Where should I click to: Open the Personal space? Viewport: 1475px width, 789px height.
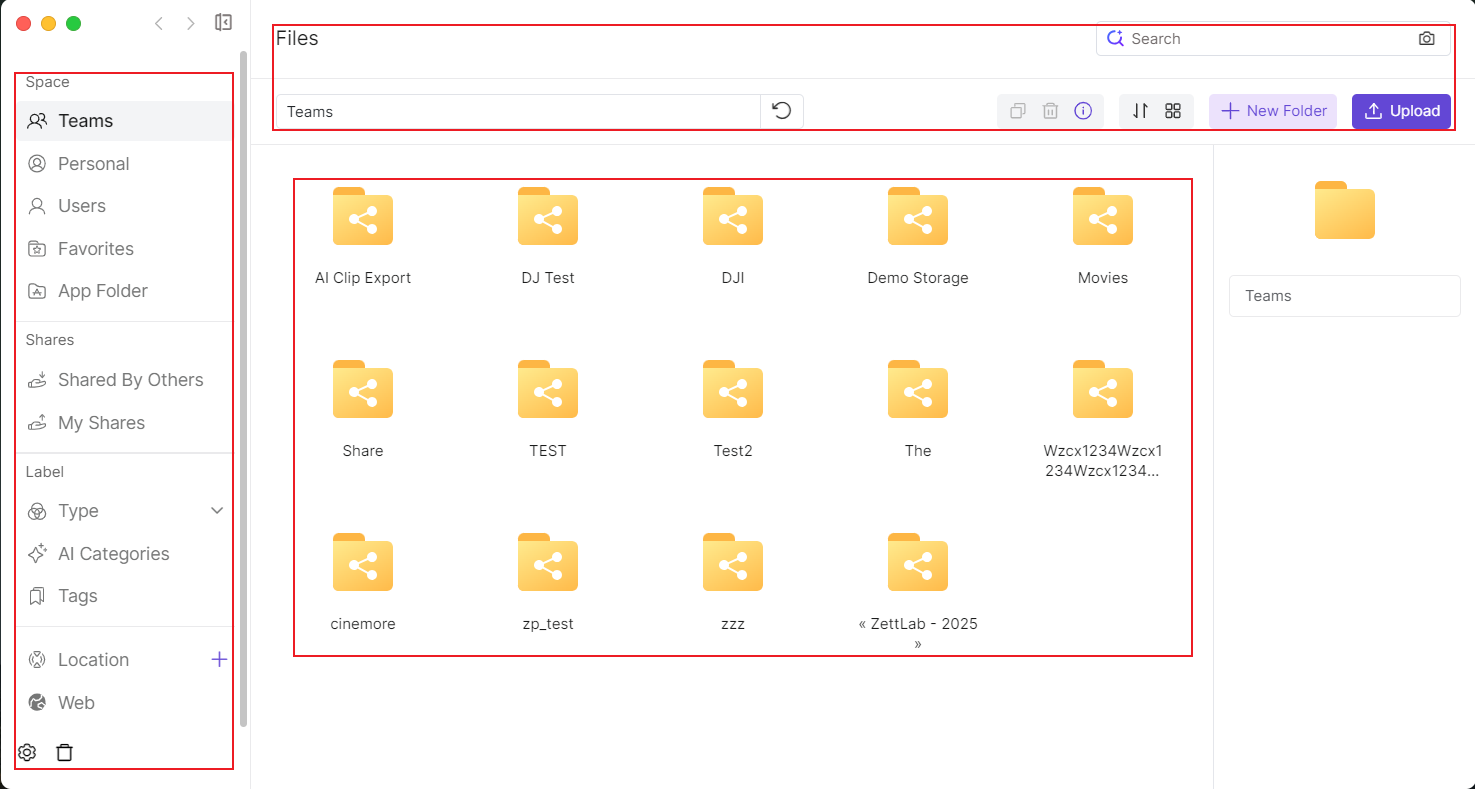tap(93, 164)
